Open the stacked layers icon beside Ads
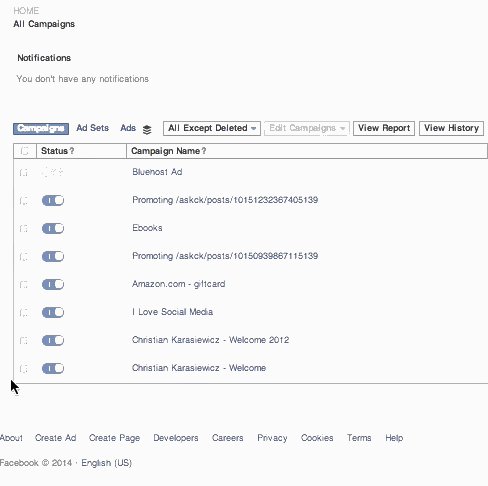 tap(147, 129)
